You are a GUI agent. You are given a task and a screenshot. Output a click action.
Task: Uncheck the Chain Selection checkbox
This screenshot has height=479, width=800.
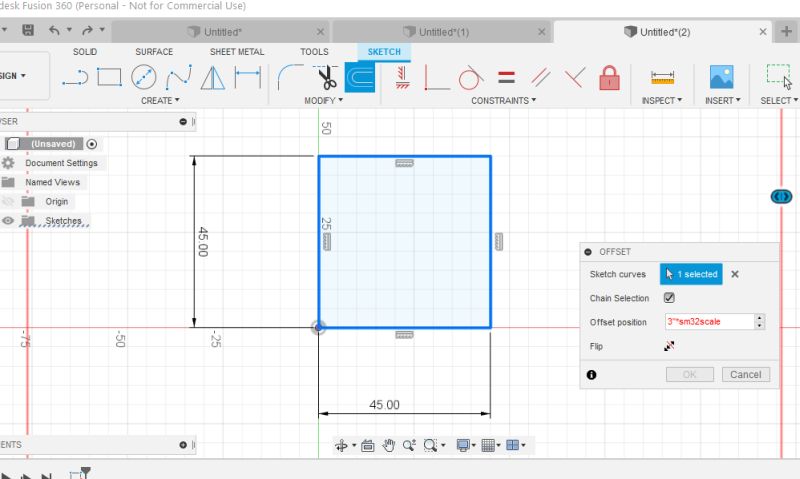(669, 298)
